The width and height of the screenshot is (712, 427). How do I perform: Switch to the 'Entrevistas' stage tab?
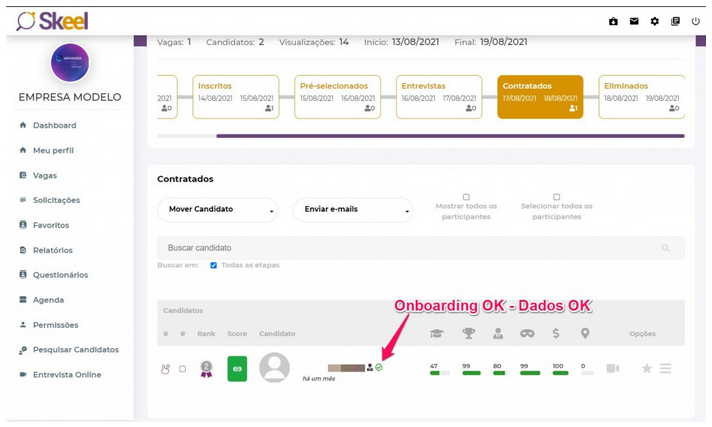pyautogui.click(x=437, y=96)
